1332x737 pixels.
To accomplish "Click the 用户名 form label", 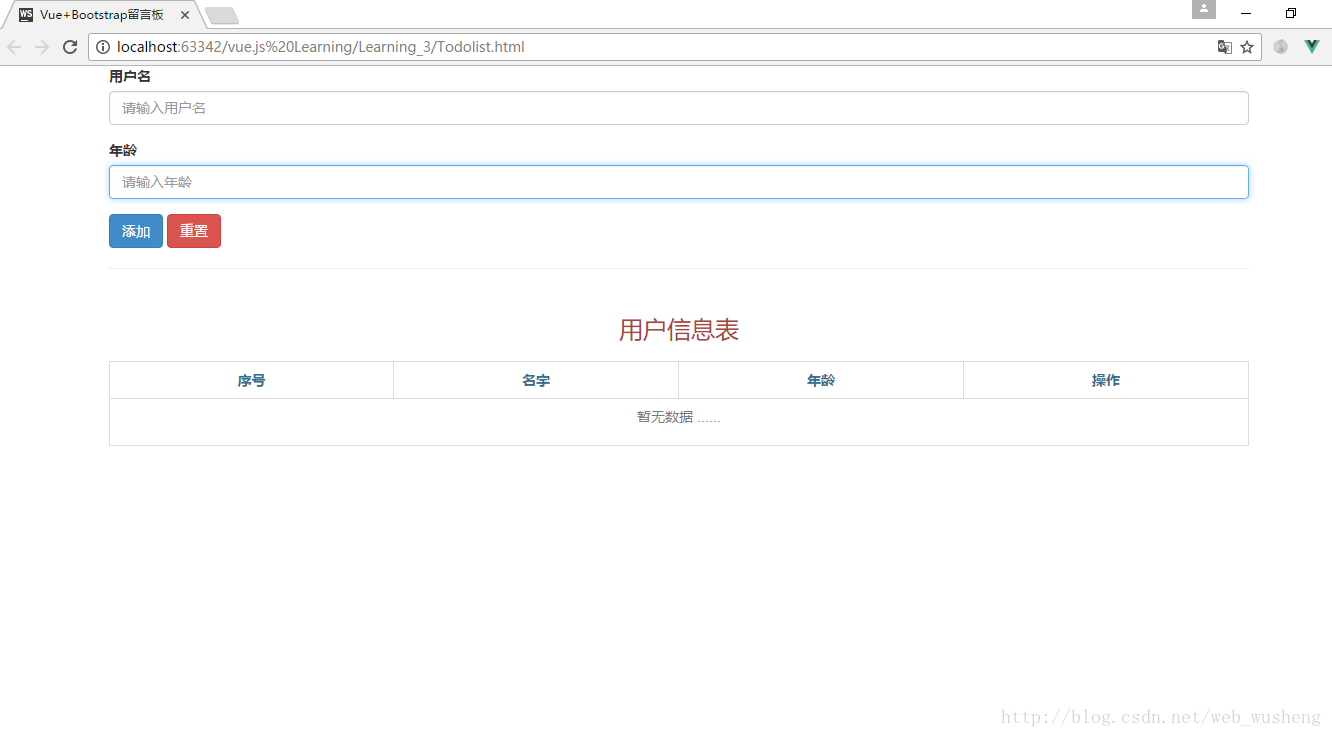I will 130,76.
